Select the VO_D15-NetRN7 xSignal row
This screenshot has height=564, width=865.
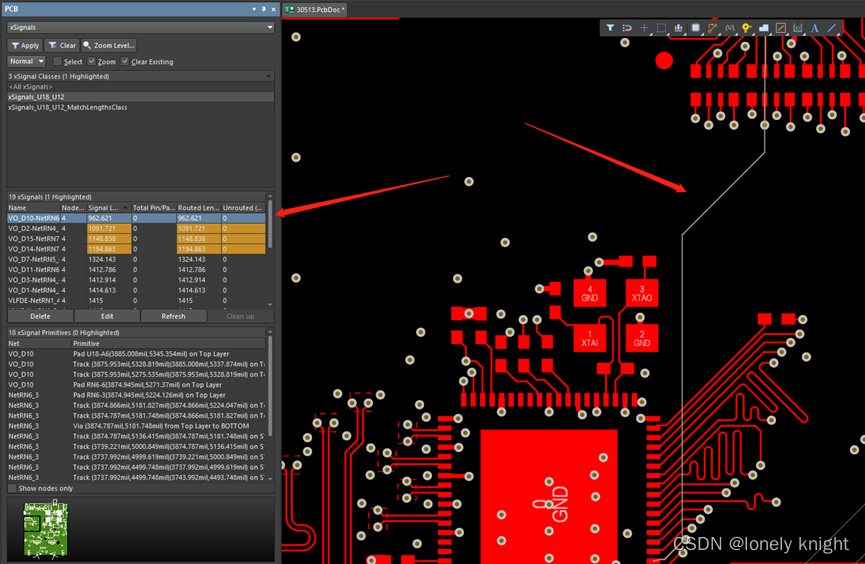point(136,239)
